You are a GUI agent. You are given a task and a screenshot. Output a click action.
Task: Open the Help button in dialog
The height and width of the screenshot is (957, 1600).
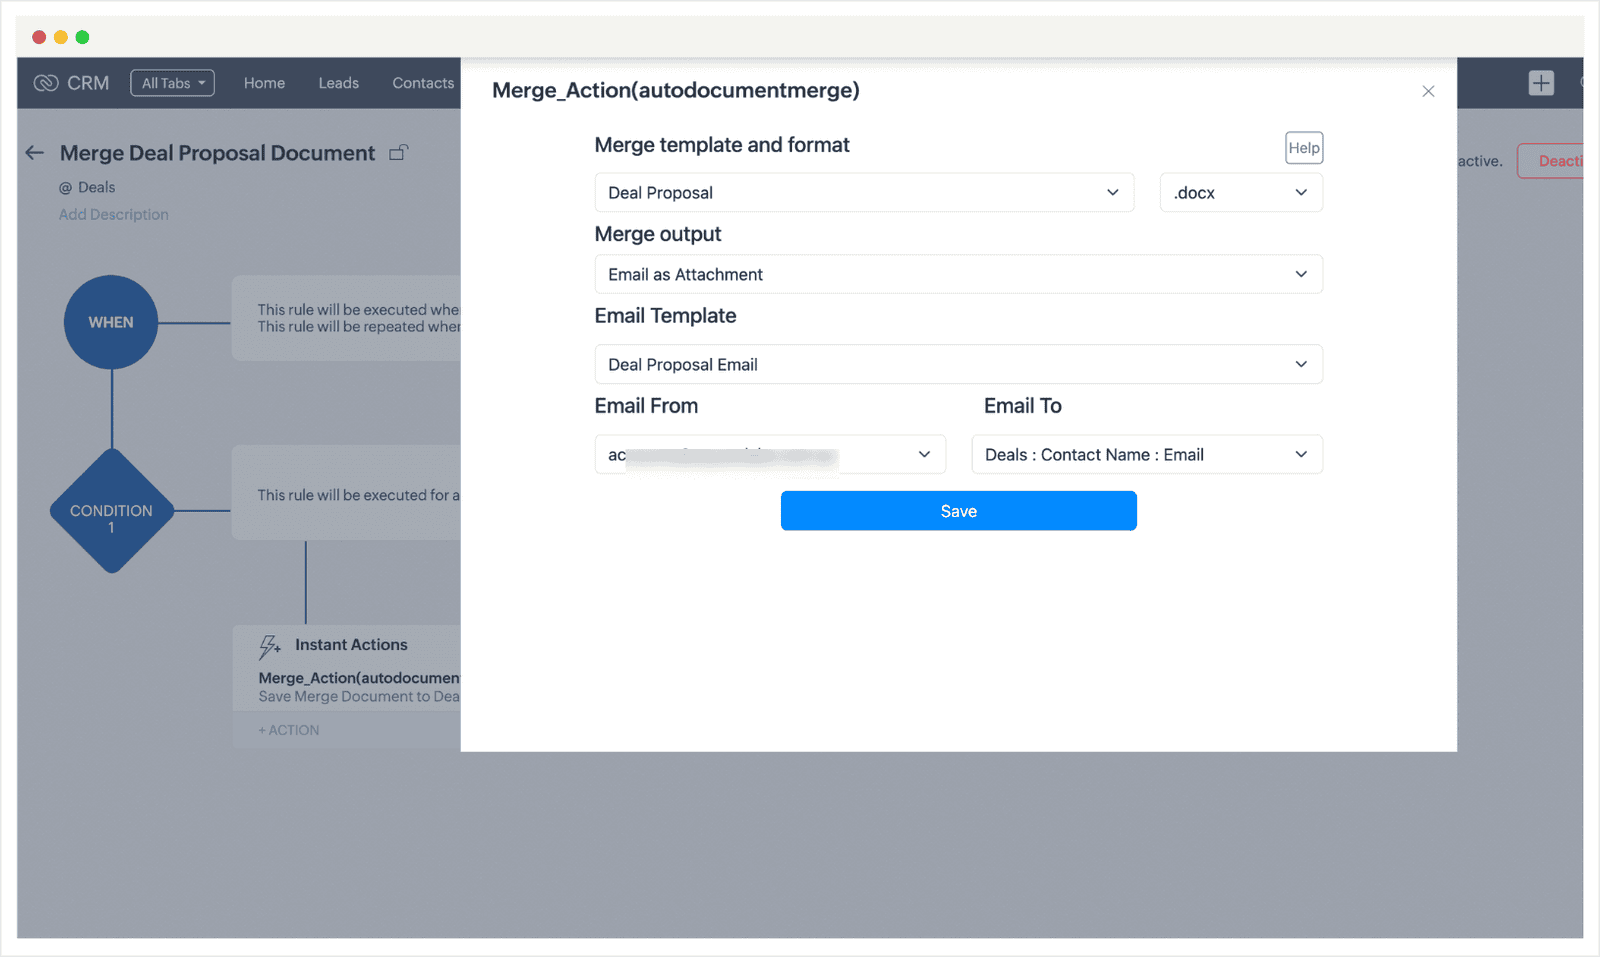[1304, 148]
